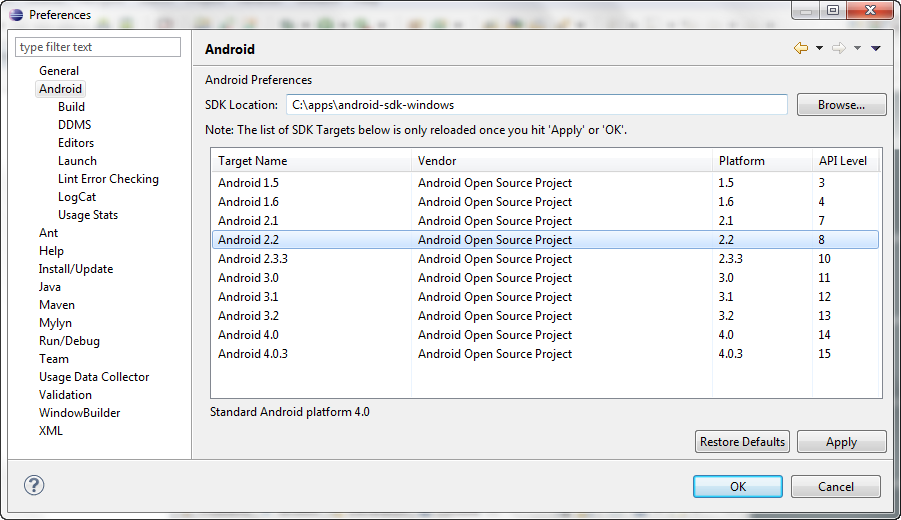Click the back navigation arrow icon

click(x=800, y=48)
